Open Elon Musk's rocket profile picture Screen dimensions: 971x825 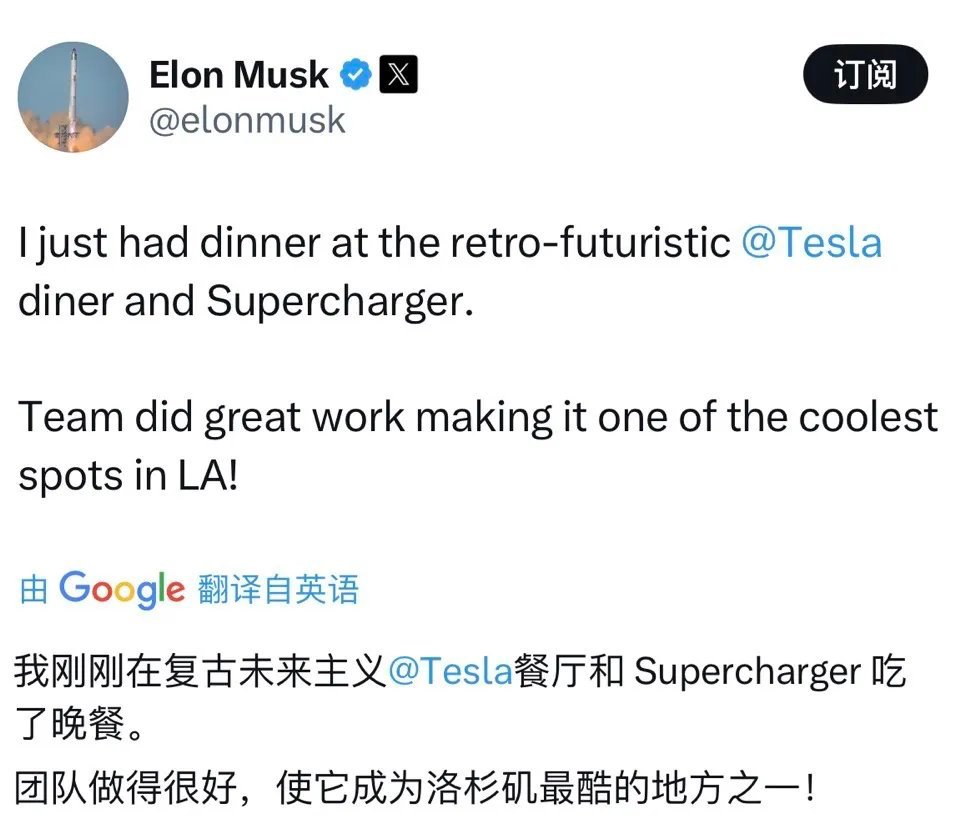click(x=73, y=97)
